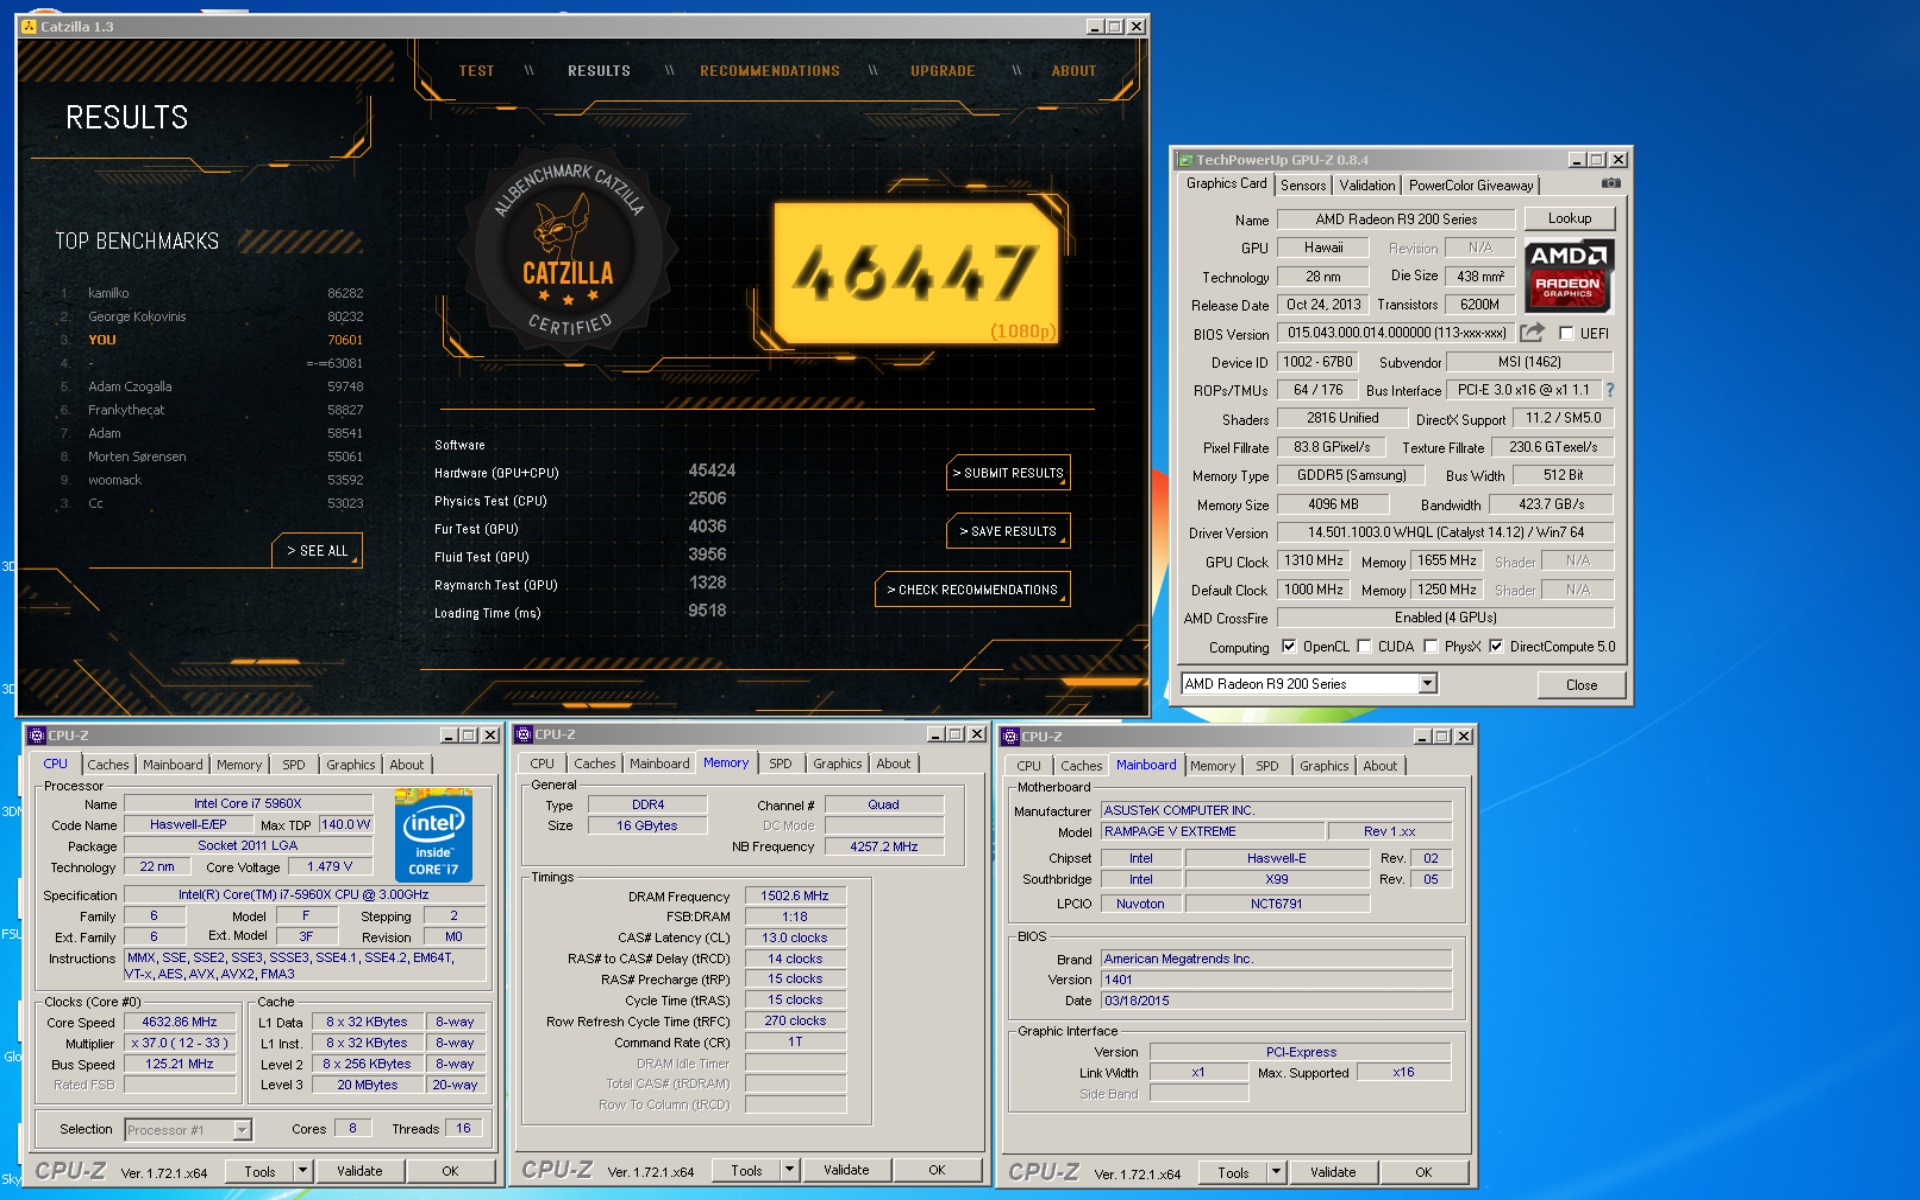Click the BIOS export share icon in GPU-Z
The height and width of the screenshot is (1200, 1920).
[x=1532, y=333]
